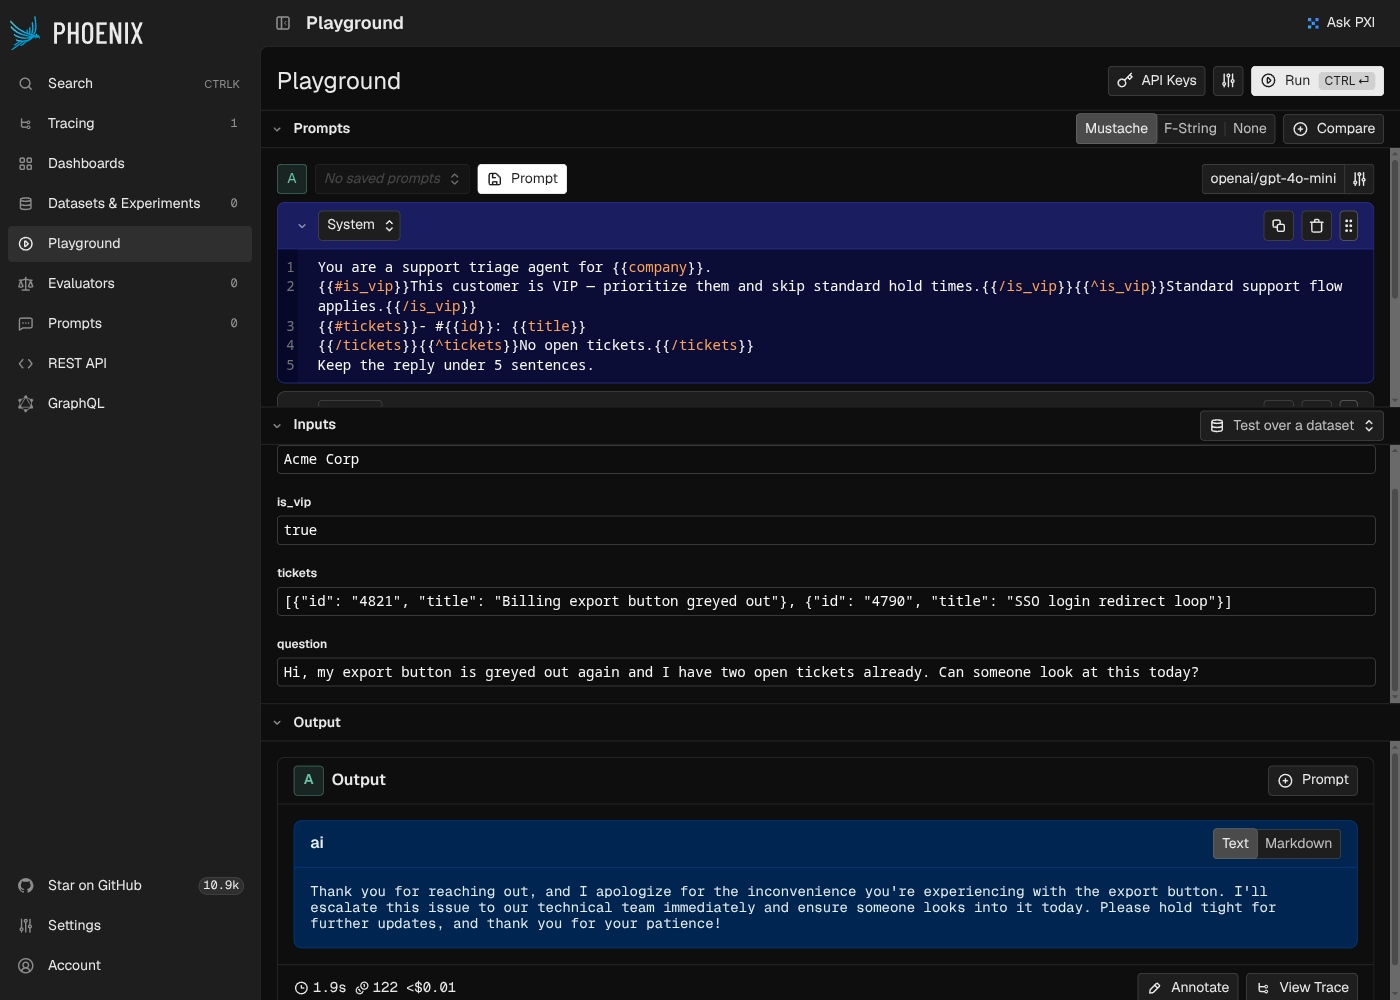The width and height of the screenshot is (1400, 1000).
Task: Click the GitHub icon
Action: click(x=26, y=886)
